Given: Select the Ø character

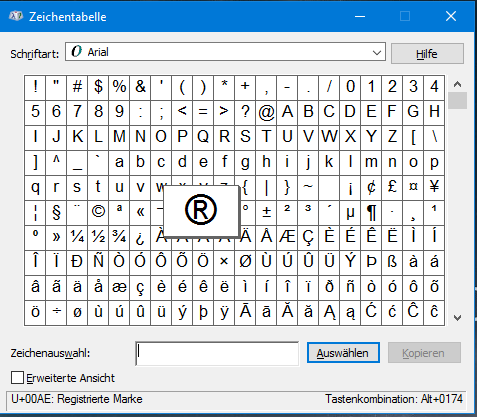Looking at the screenshot, I should tap(245, 263).
